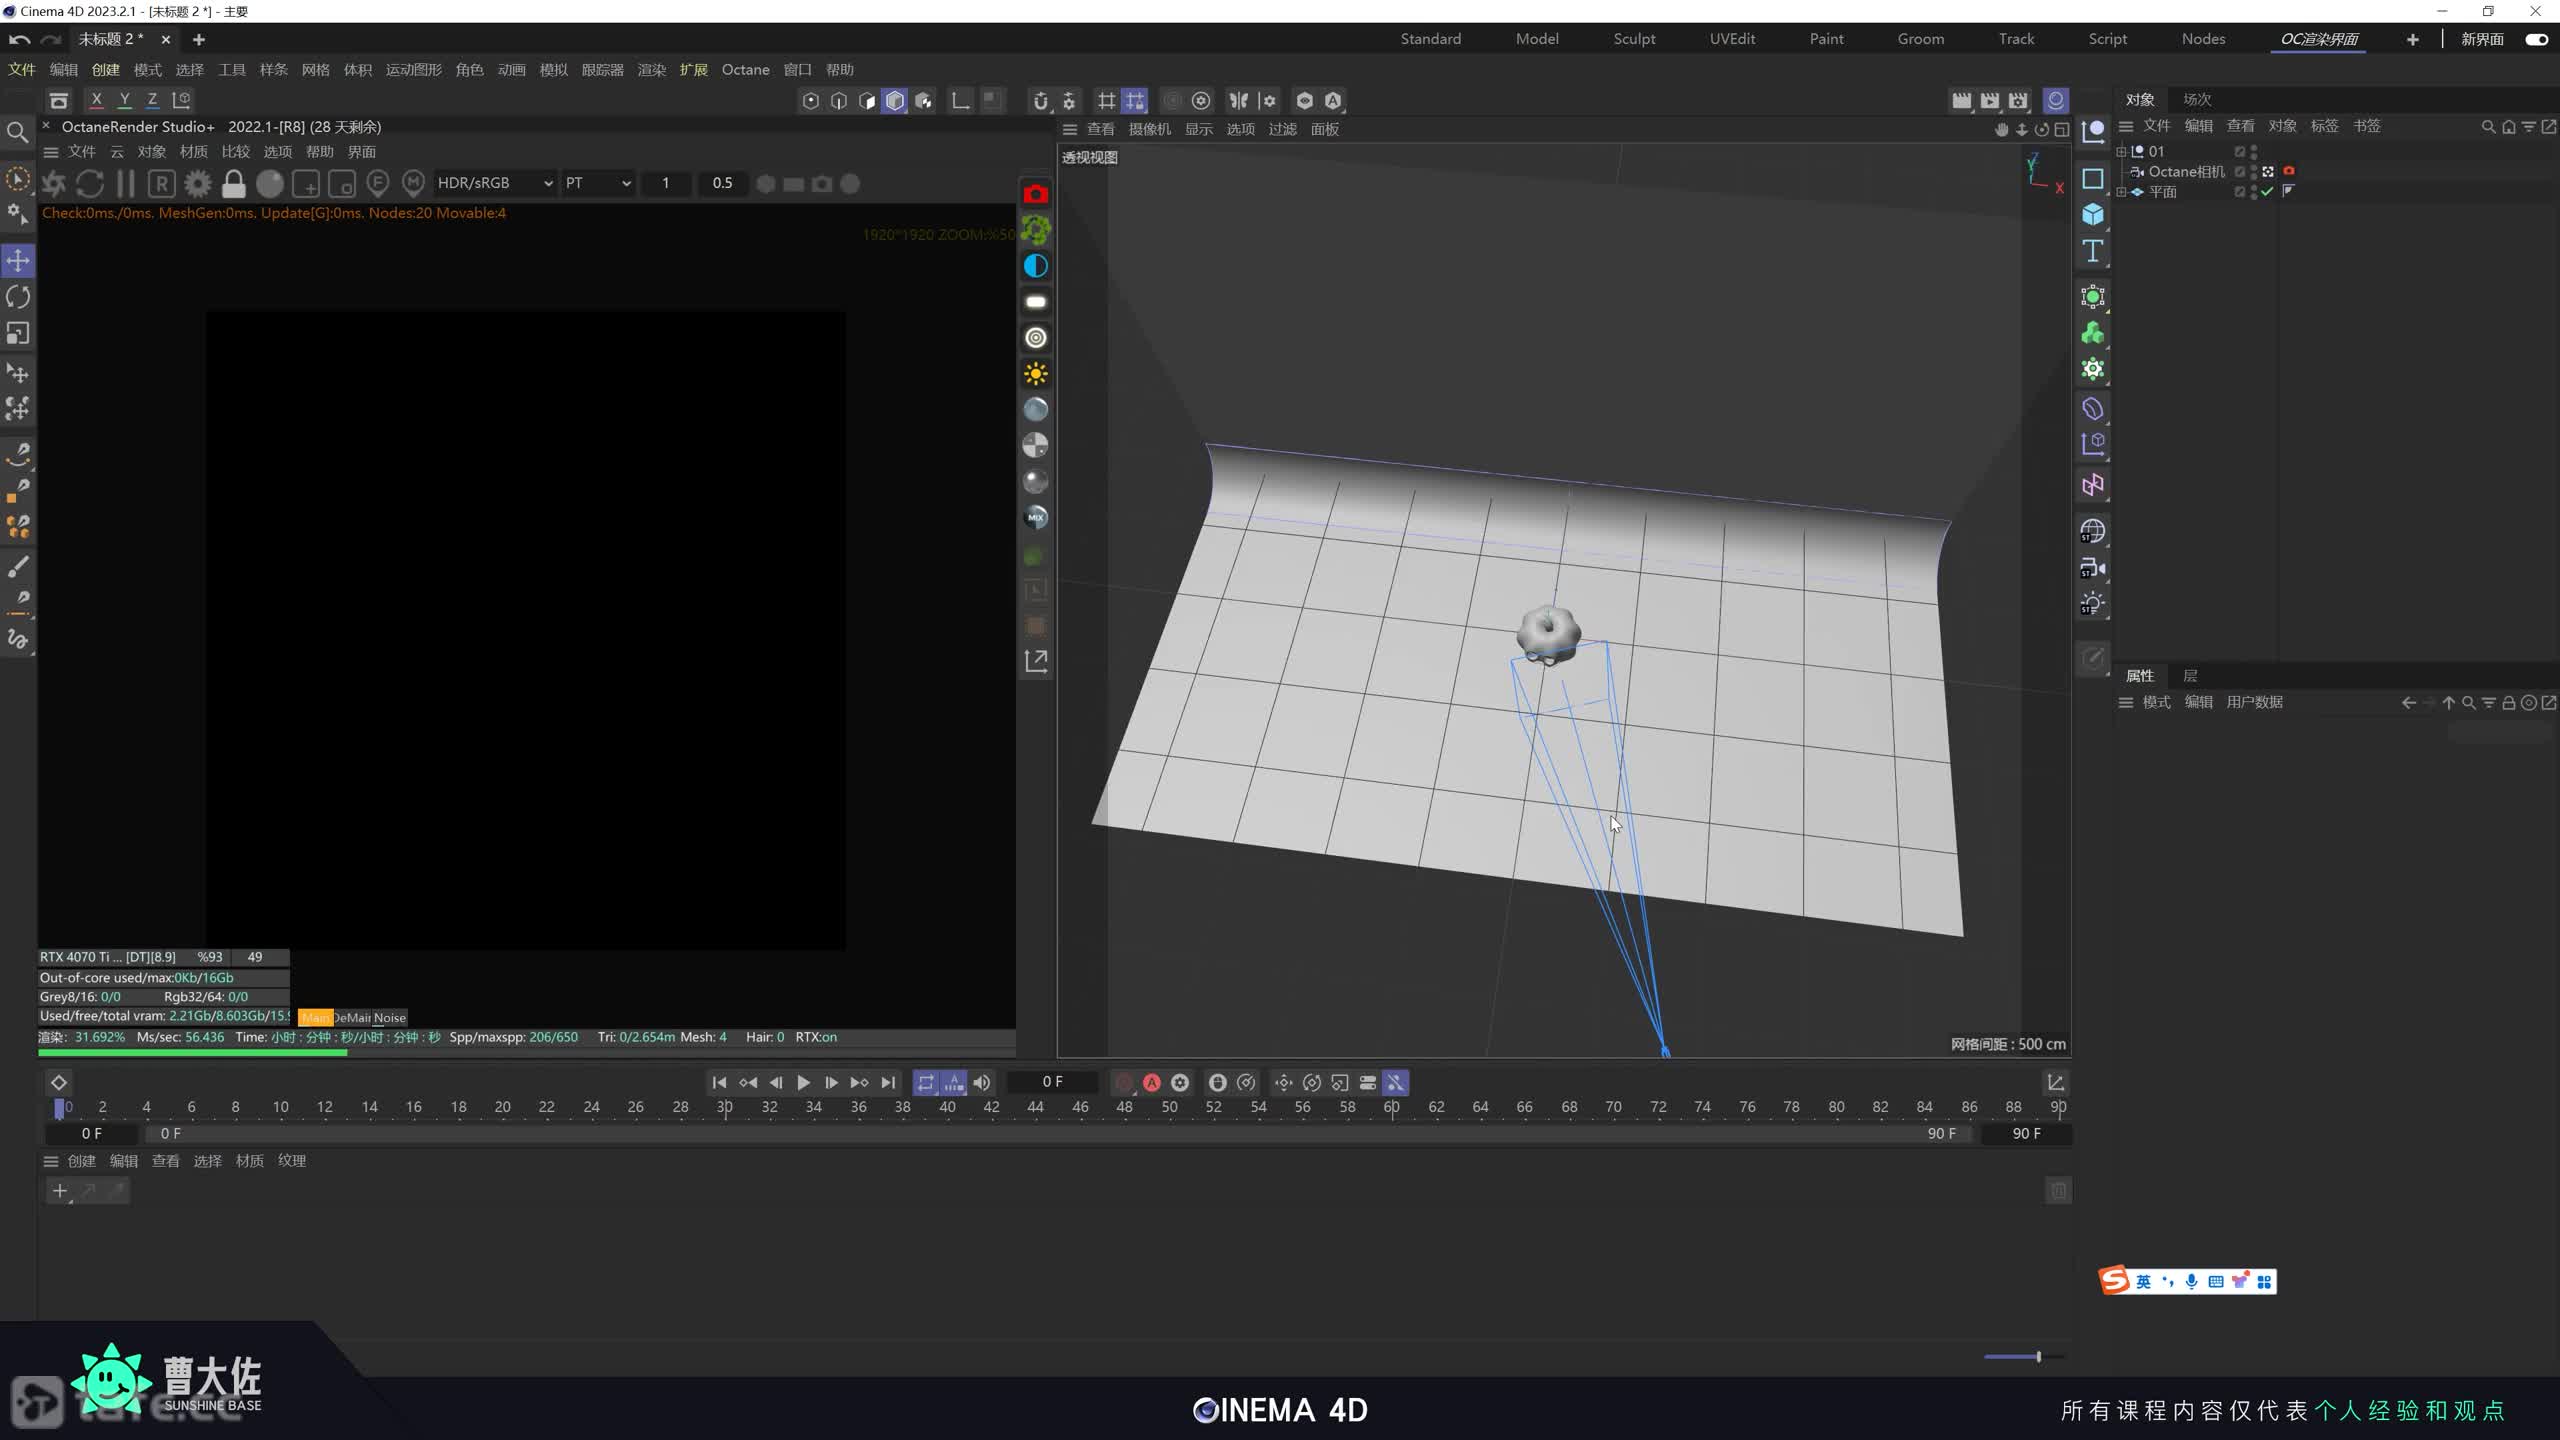Open the Octane menu in menu bar

tap(745, 69)
